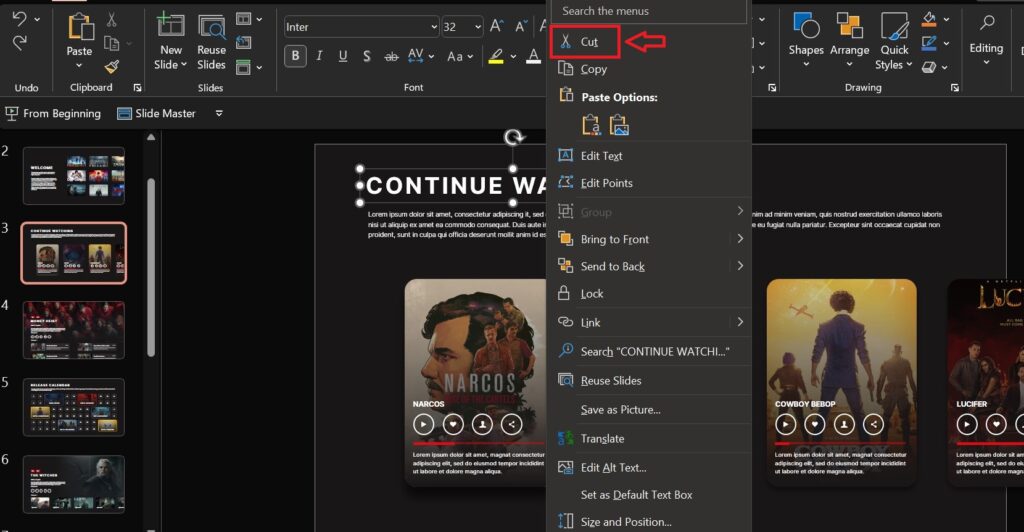Click the rotate handle above title text box
The image size is (1024, 532).
[x=514, y=137]
